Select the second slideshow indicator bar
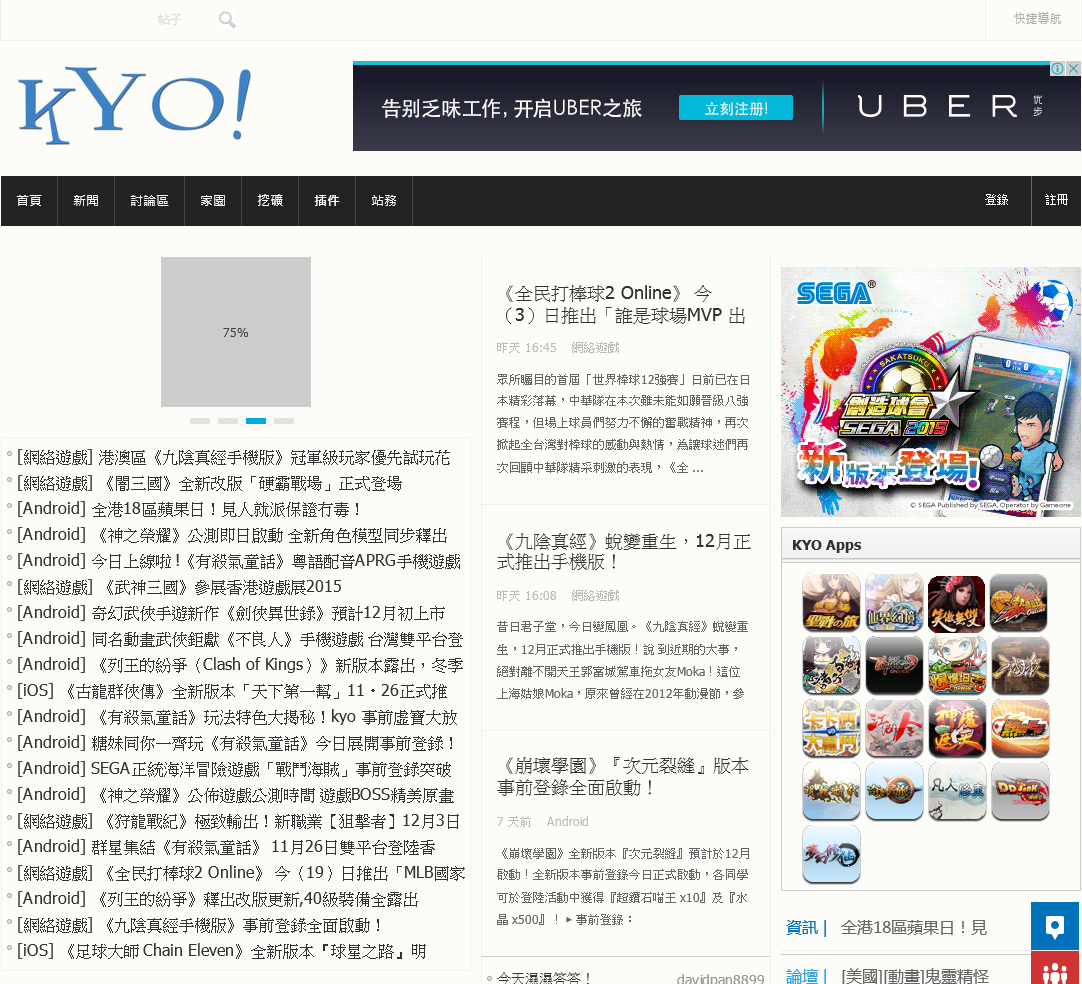The image size is (1082, 984). 228,421
